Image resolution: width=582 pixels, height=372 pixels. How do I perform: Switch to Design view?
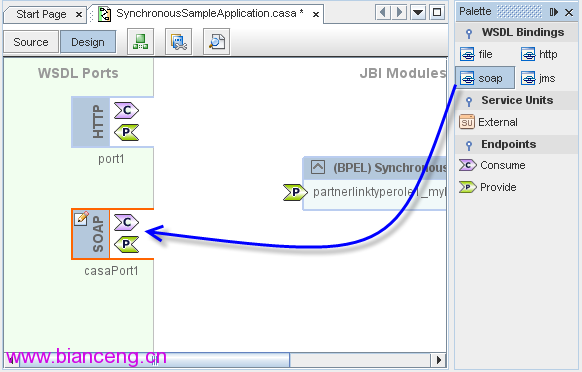88,42
